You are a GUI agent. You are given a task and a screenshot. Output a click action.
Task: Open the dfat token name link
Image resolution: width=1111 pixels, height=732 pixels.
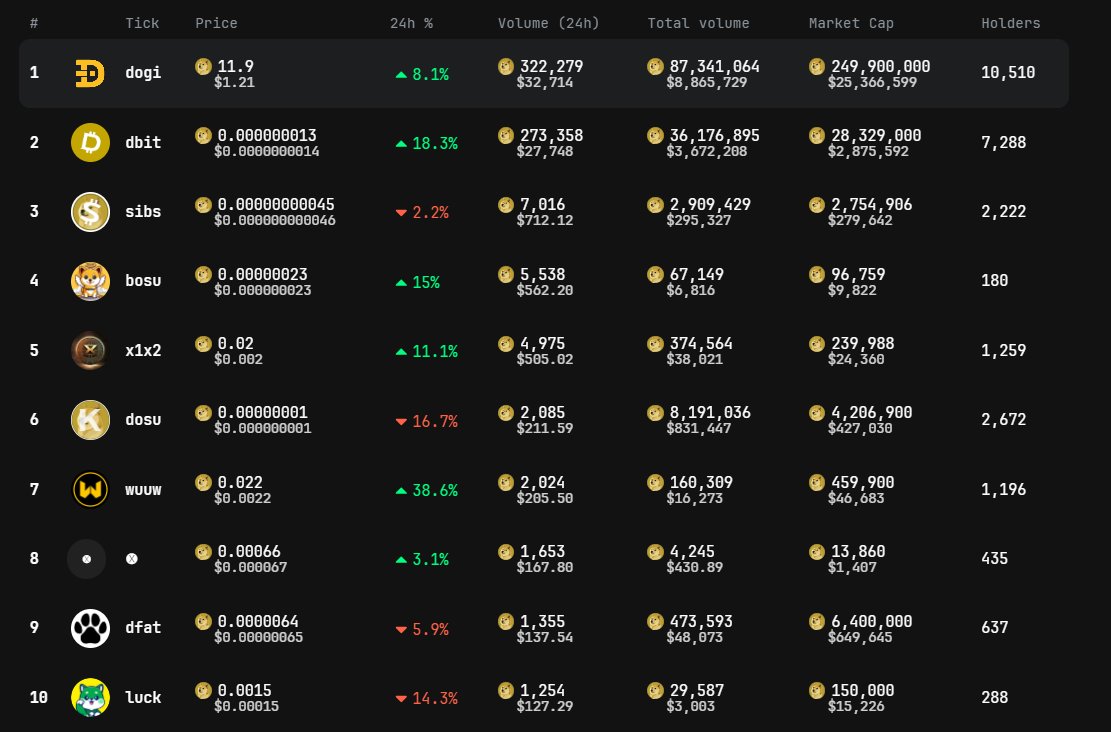coord(143,627)
